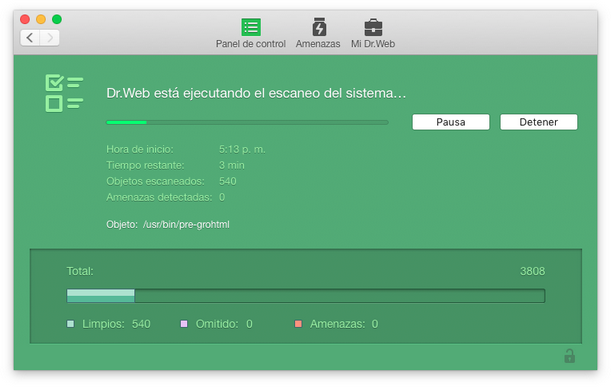Maximize the window with the green button
The image size is (611, 387).
tap(57, 19)
